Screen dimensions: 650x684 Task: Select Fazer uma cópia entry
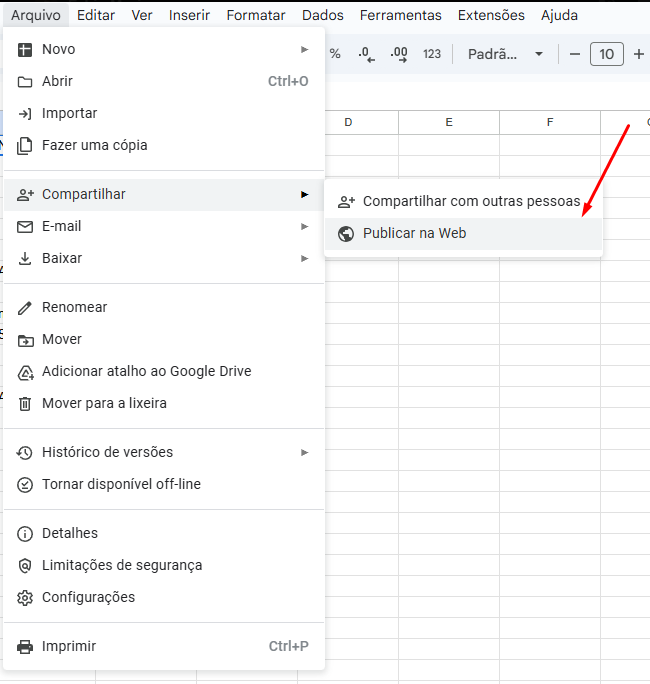[x=164, y=146]
